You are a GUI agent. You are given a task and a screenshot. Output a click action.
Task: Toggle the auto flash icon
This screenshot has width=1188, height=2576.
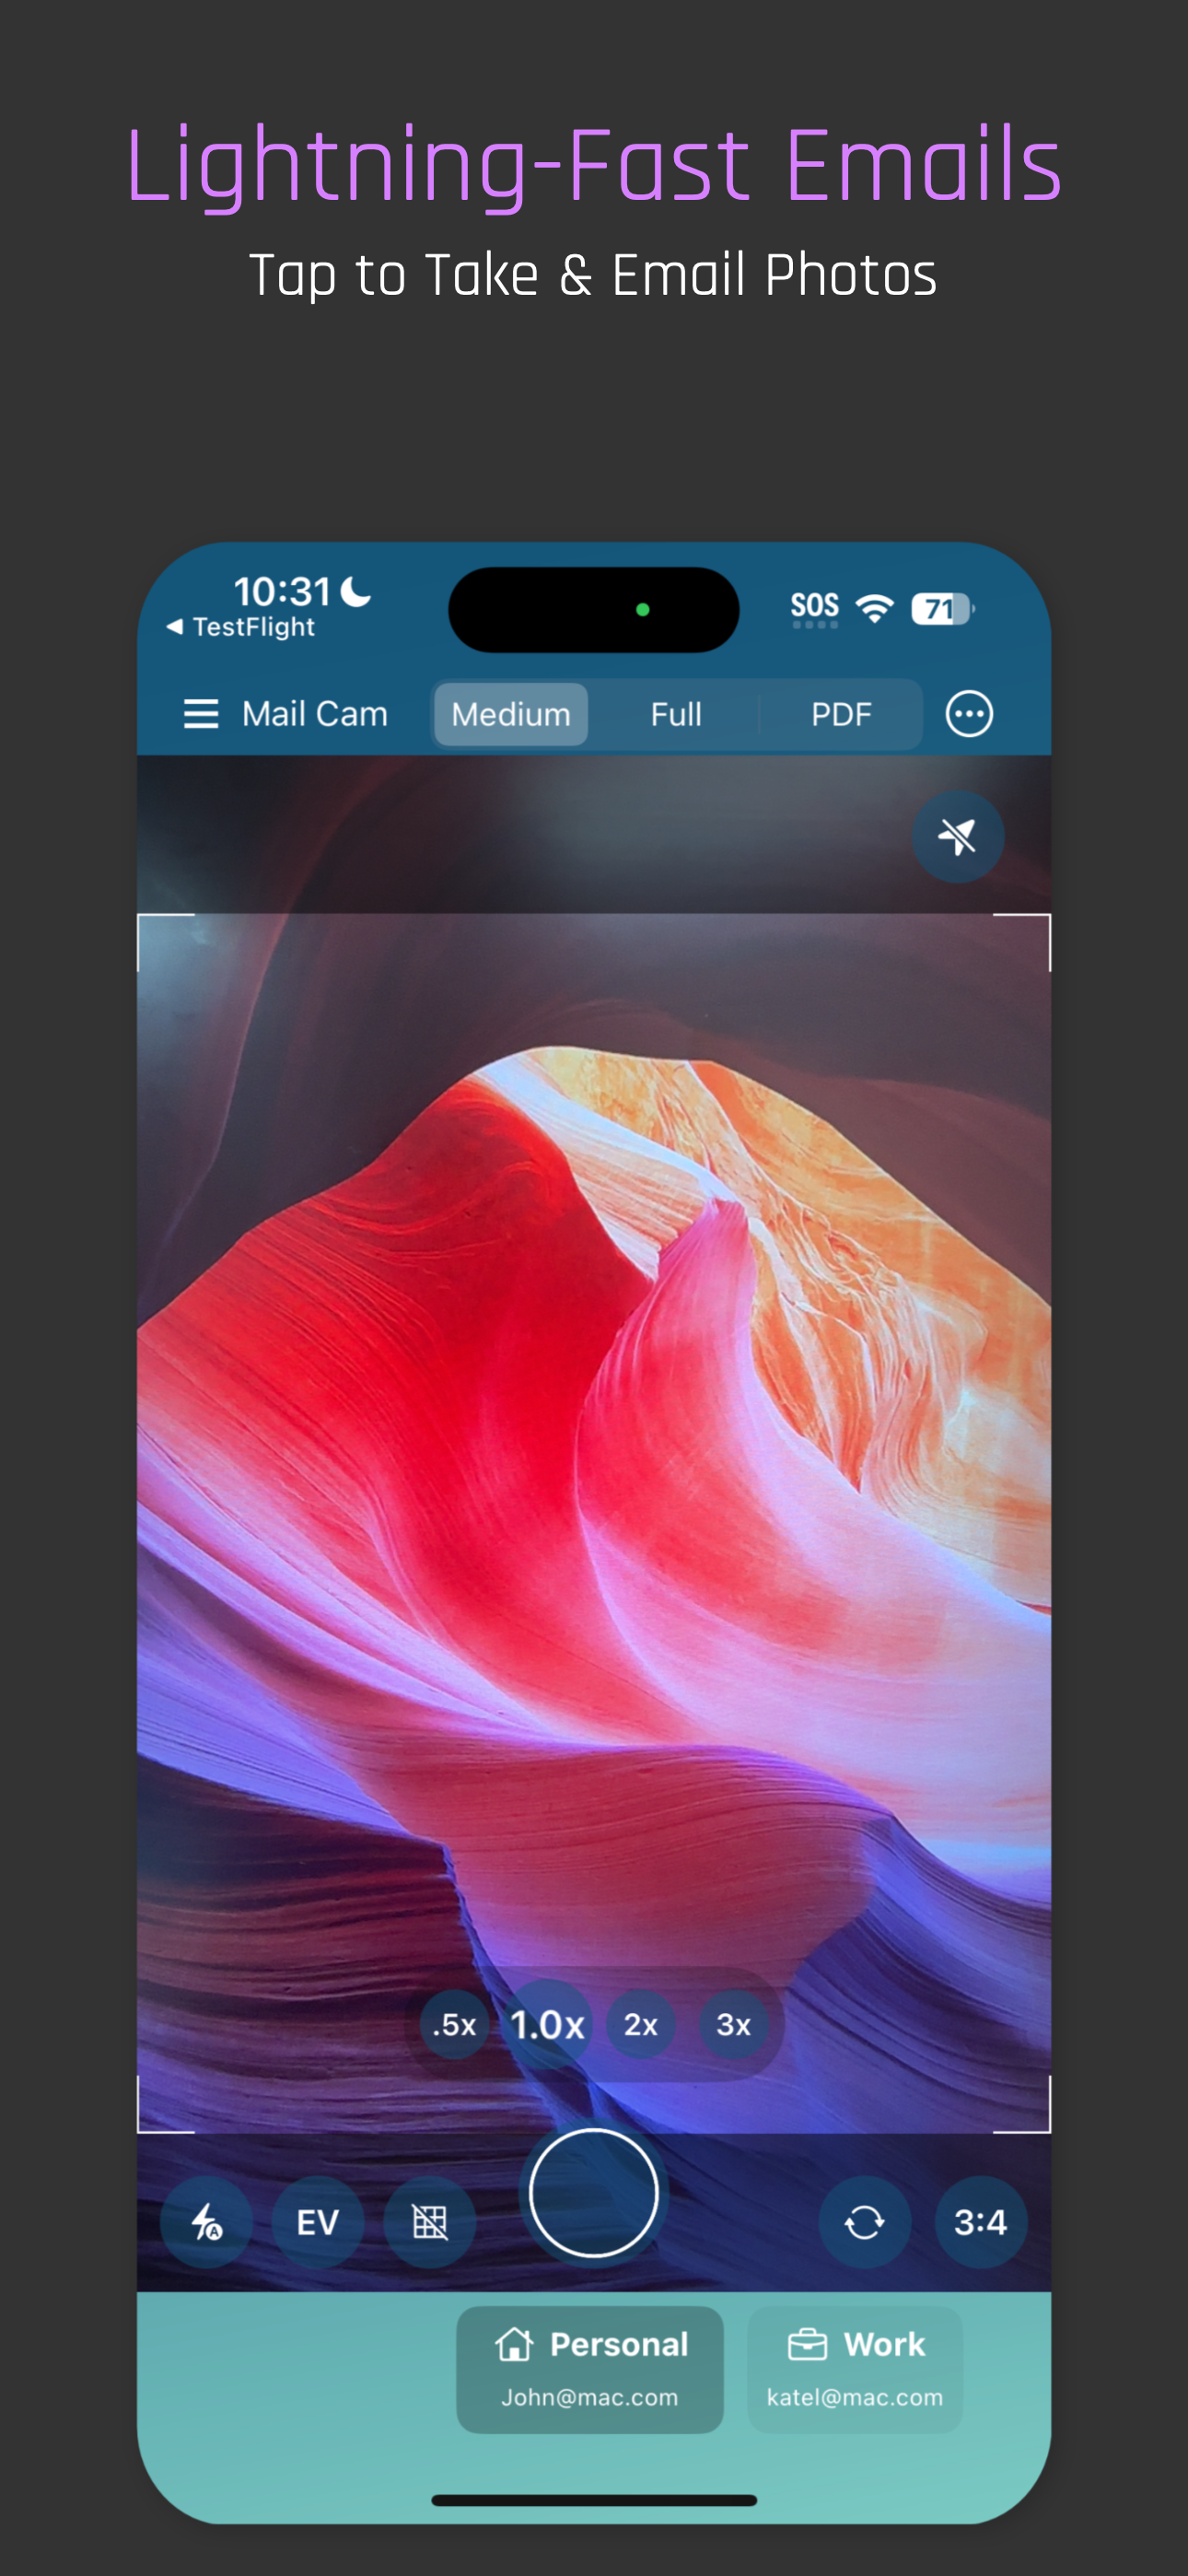click(207, 2222)
